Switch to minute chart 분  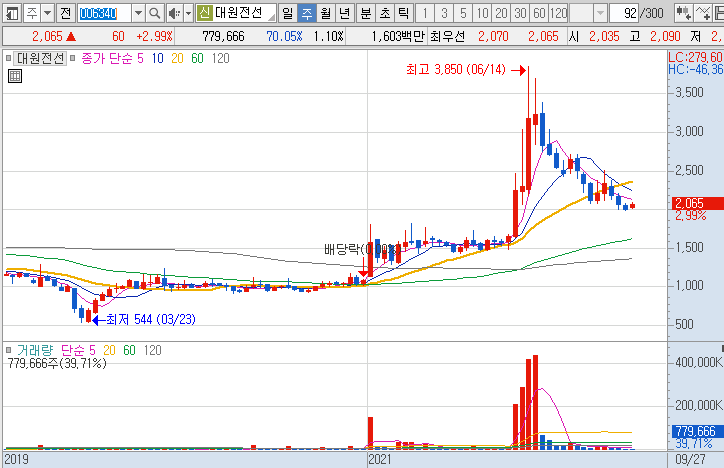(366, 13)
